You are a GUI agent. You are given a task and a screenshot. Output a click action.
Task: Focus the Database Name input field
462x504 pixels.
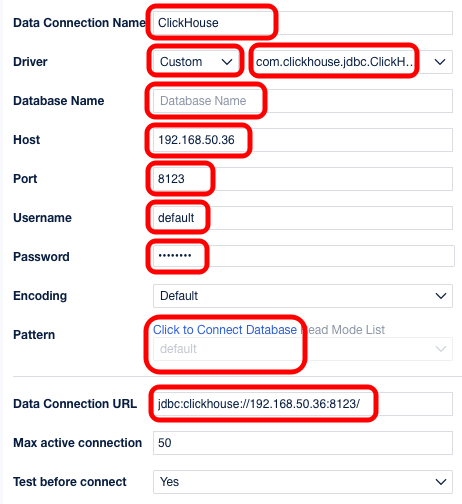pyautogui.click(x=303, y=101)
